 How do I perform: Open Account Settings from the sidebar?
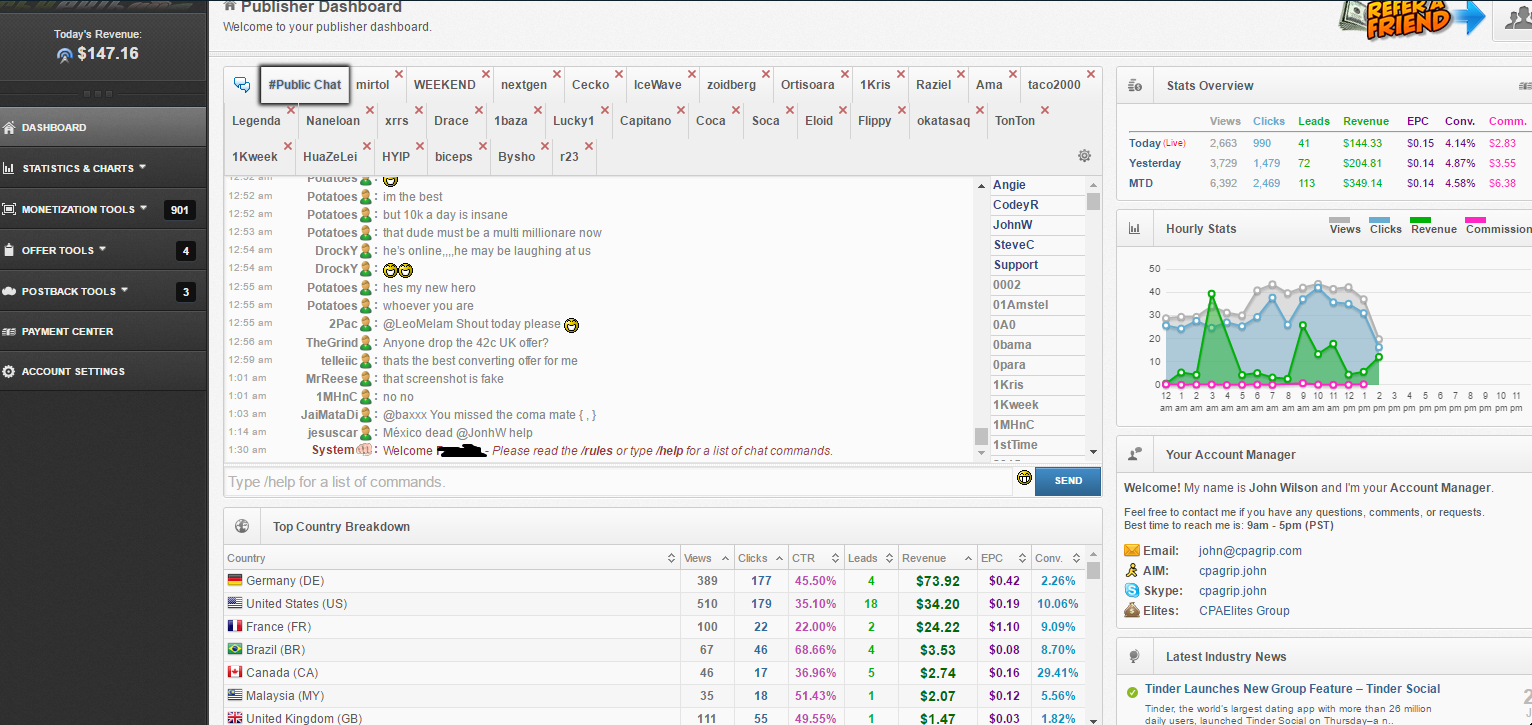click(x=104, y=371)
